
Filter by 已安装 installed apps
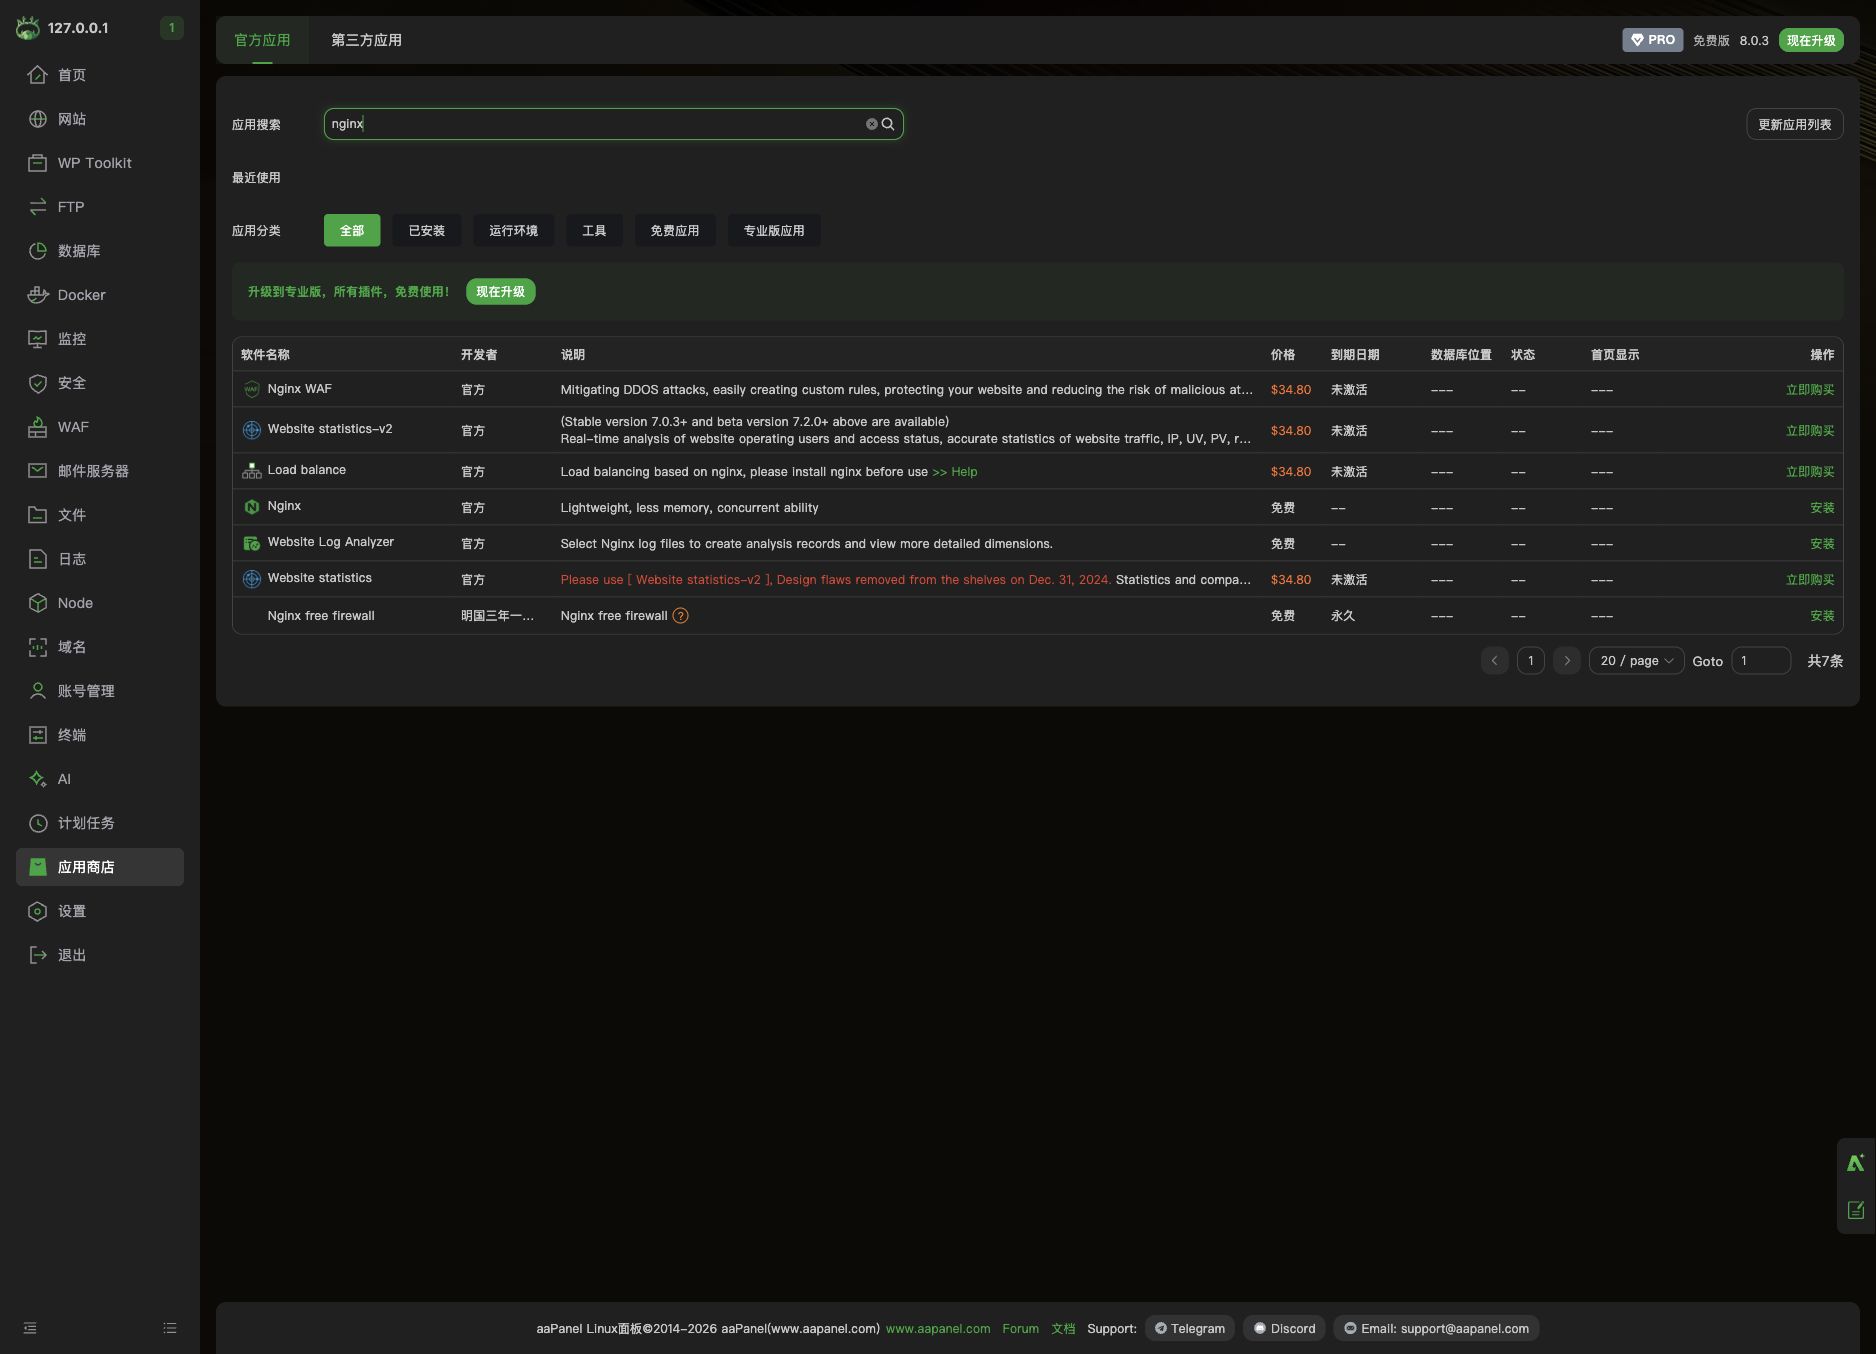pyautogui.click(x=427, y=230)
